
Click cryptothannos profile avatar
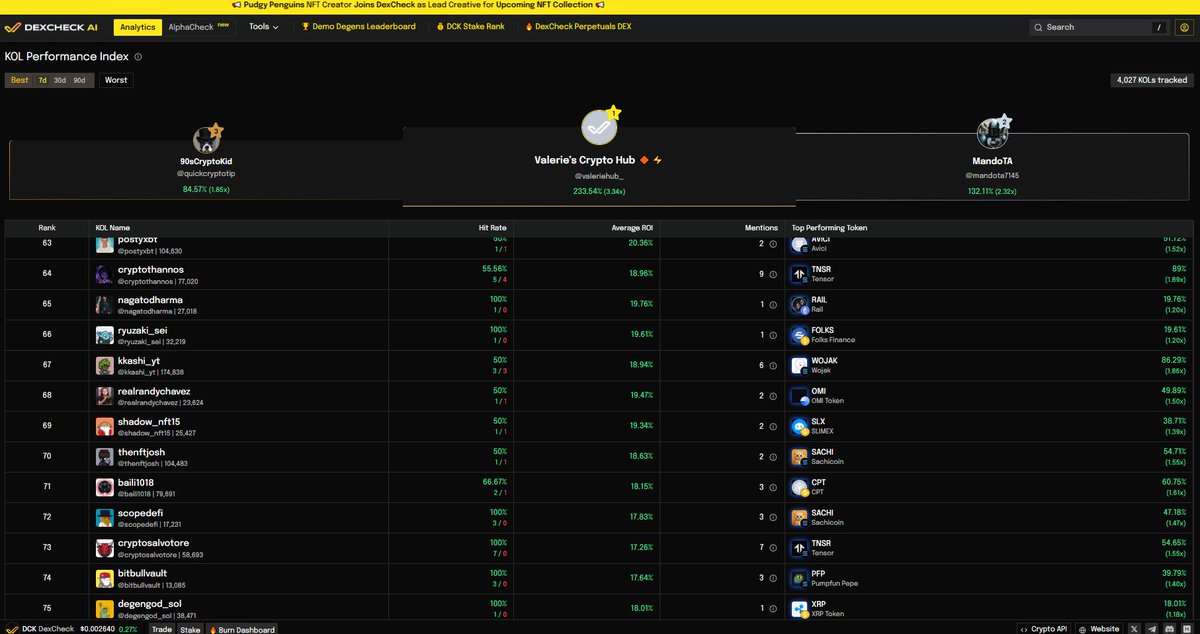tap(105, 274)
